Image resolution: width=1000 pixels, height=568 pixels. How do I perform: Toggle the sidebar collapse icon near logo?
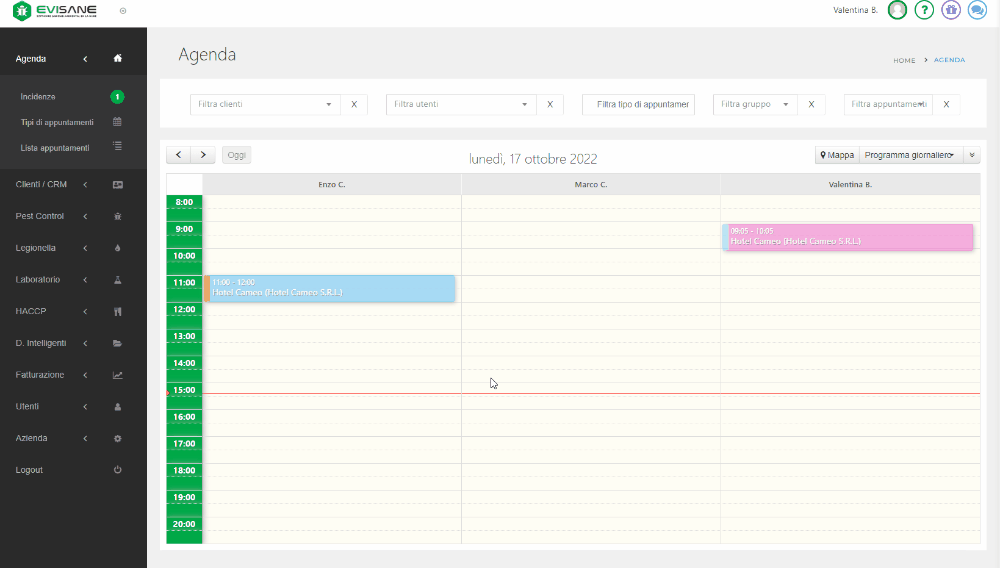click(x=122, y=11)
